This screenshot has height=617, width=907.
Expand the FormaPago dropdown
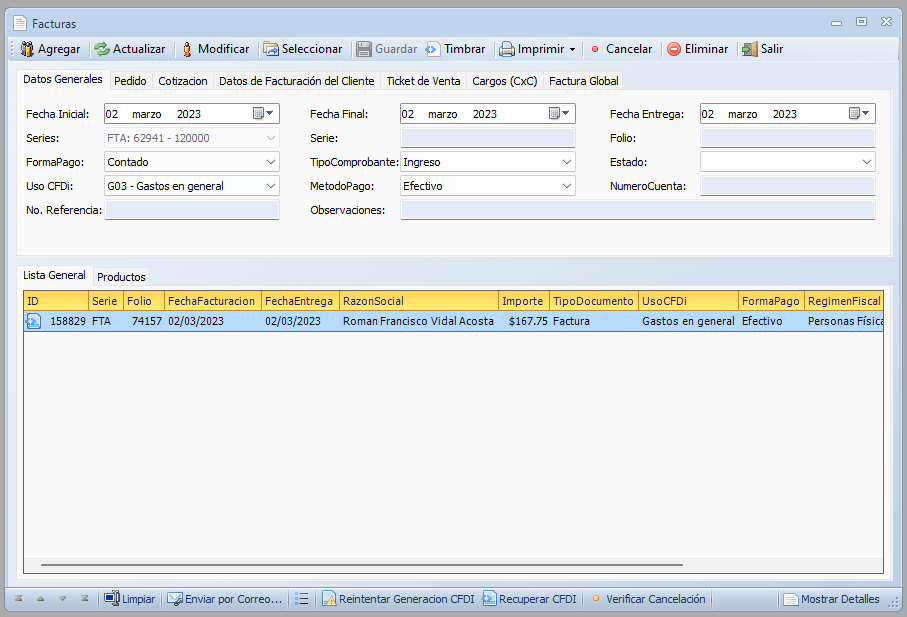(x=271, y=162)
